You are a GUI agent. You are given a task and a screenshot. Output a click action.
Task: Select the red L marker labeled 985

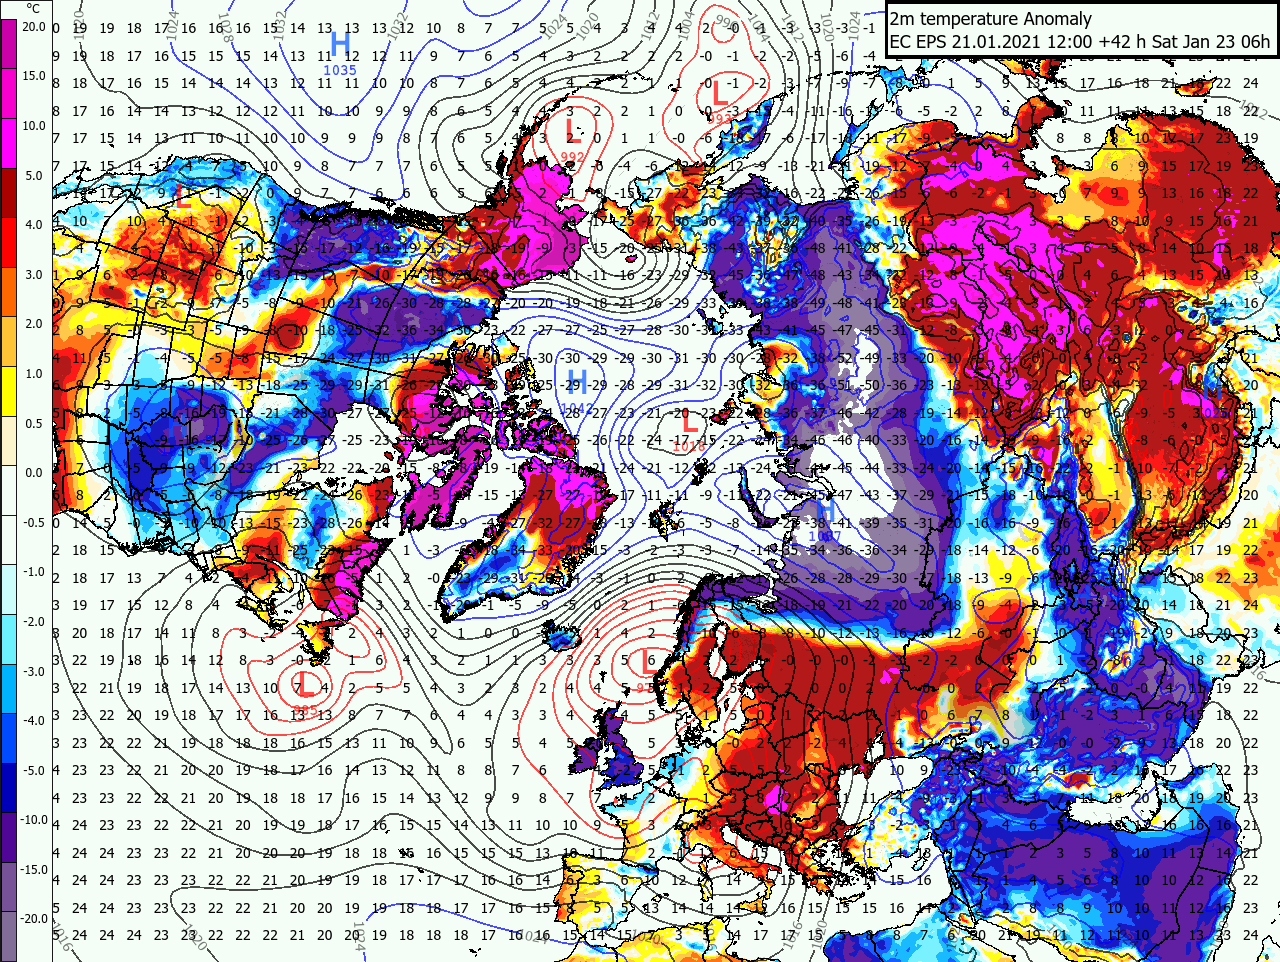306,685
